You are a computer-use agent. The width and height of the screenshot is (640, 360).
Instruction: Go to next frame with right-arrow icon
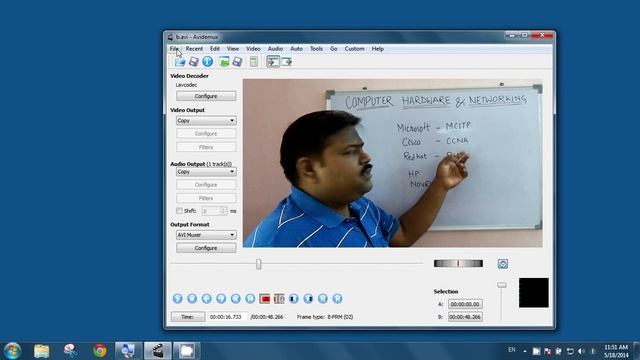(221, 299)
